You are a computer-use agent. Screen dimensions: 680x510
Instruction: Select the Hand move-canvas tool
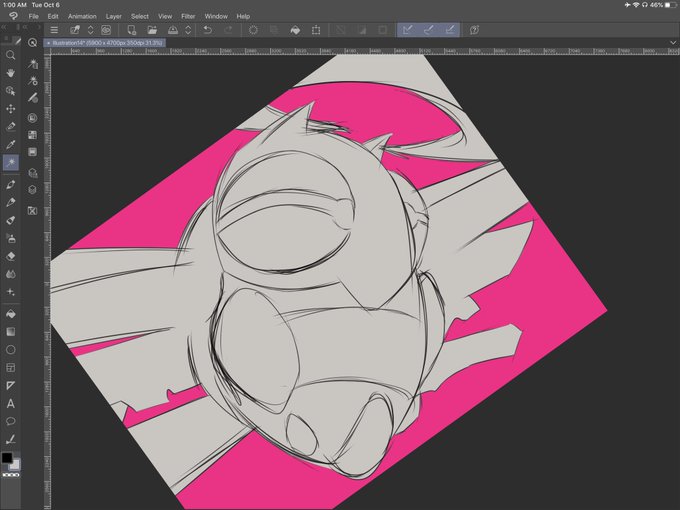tap(10, 73)
